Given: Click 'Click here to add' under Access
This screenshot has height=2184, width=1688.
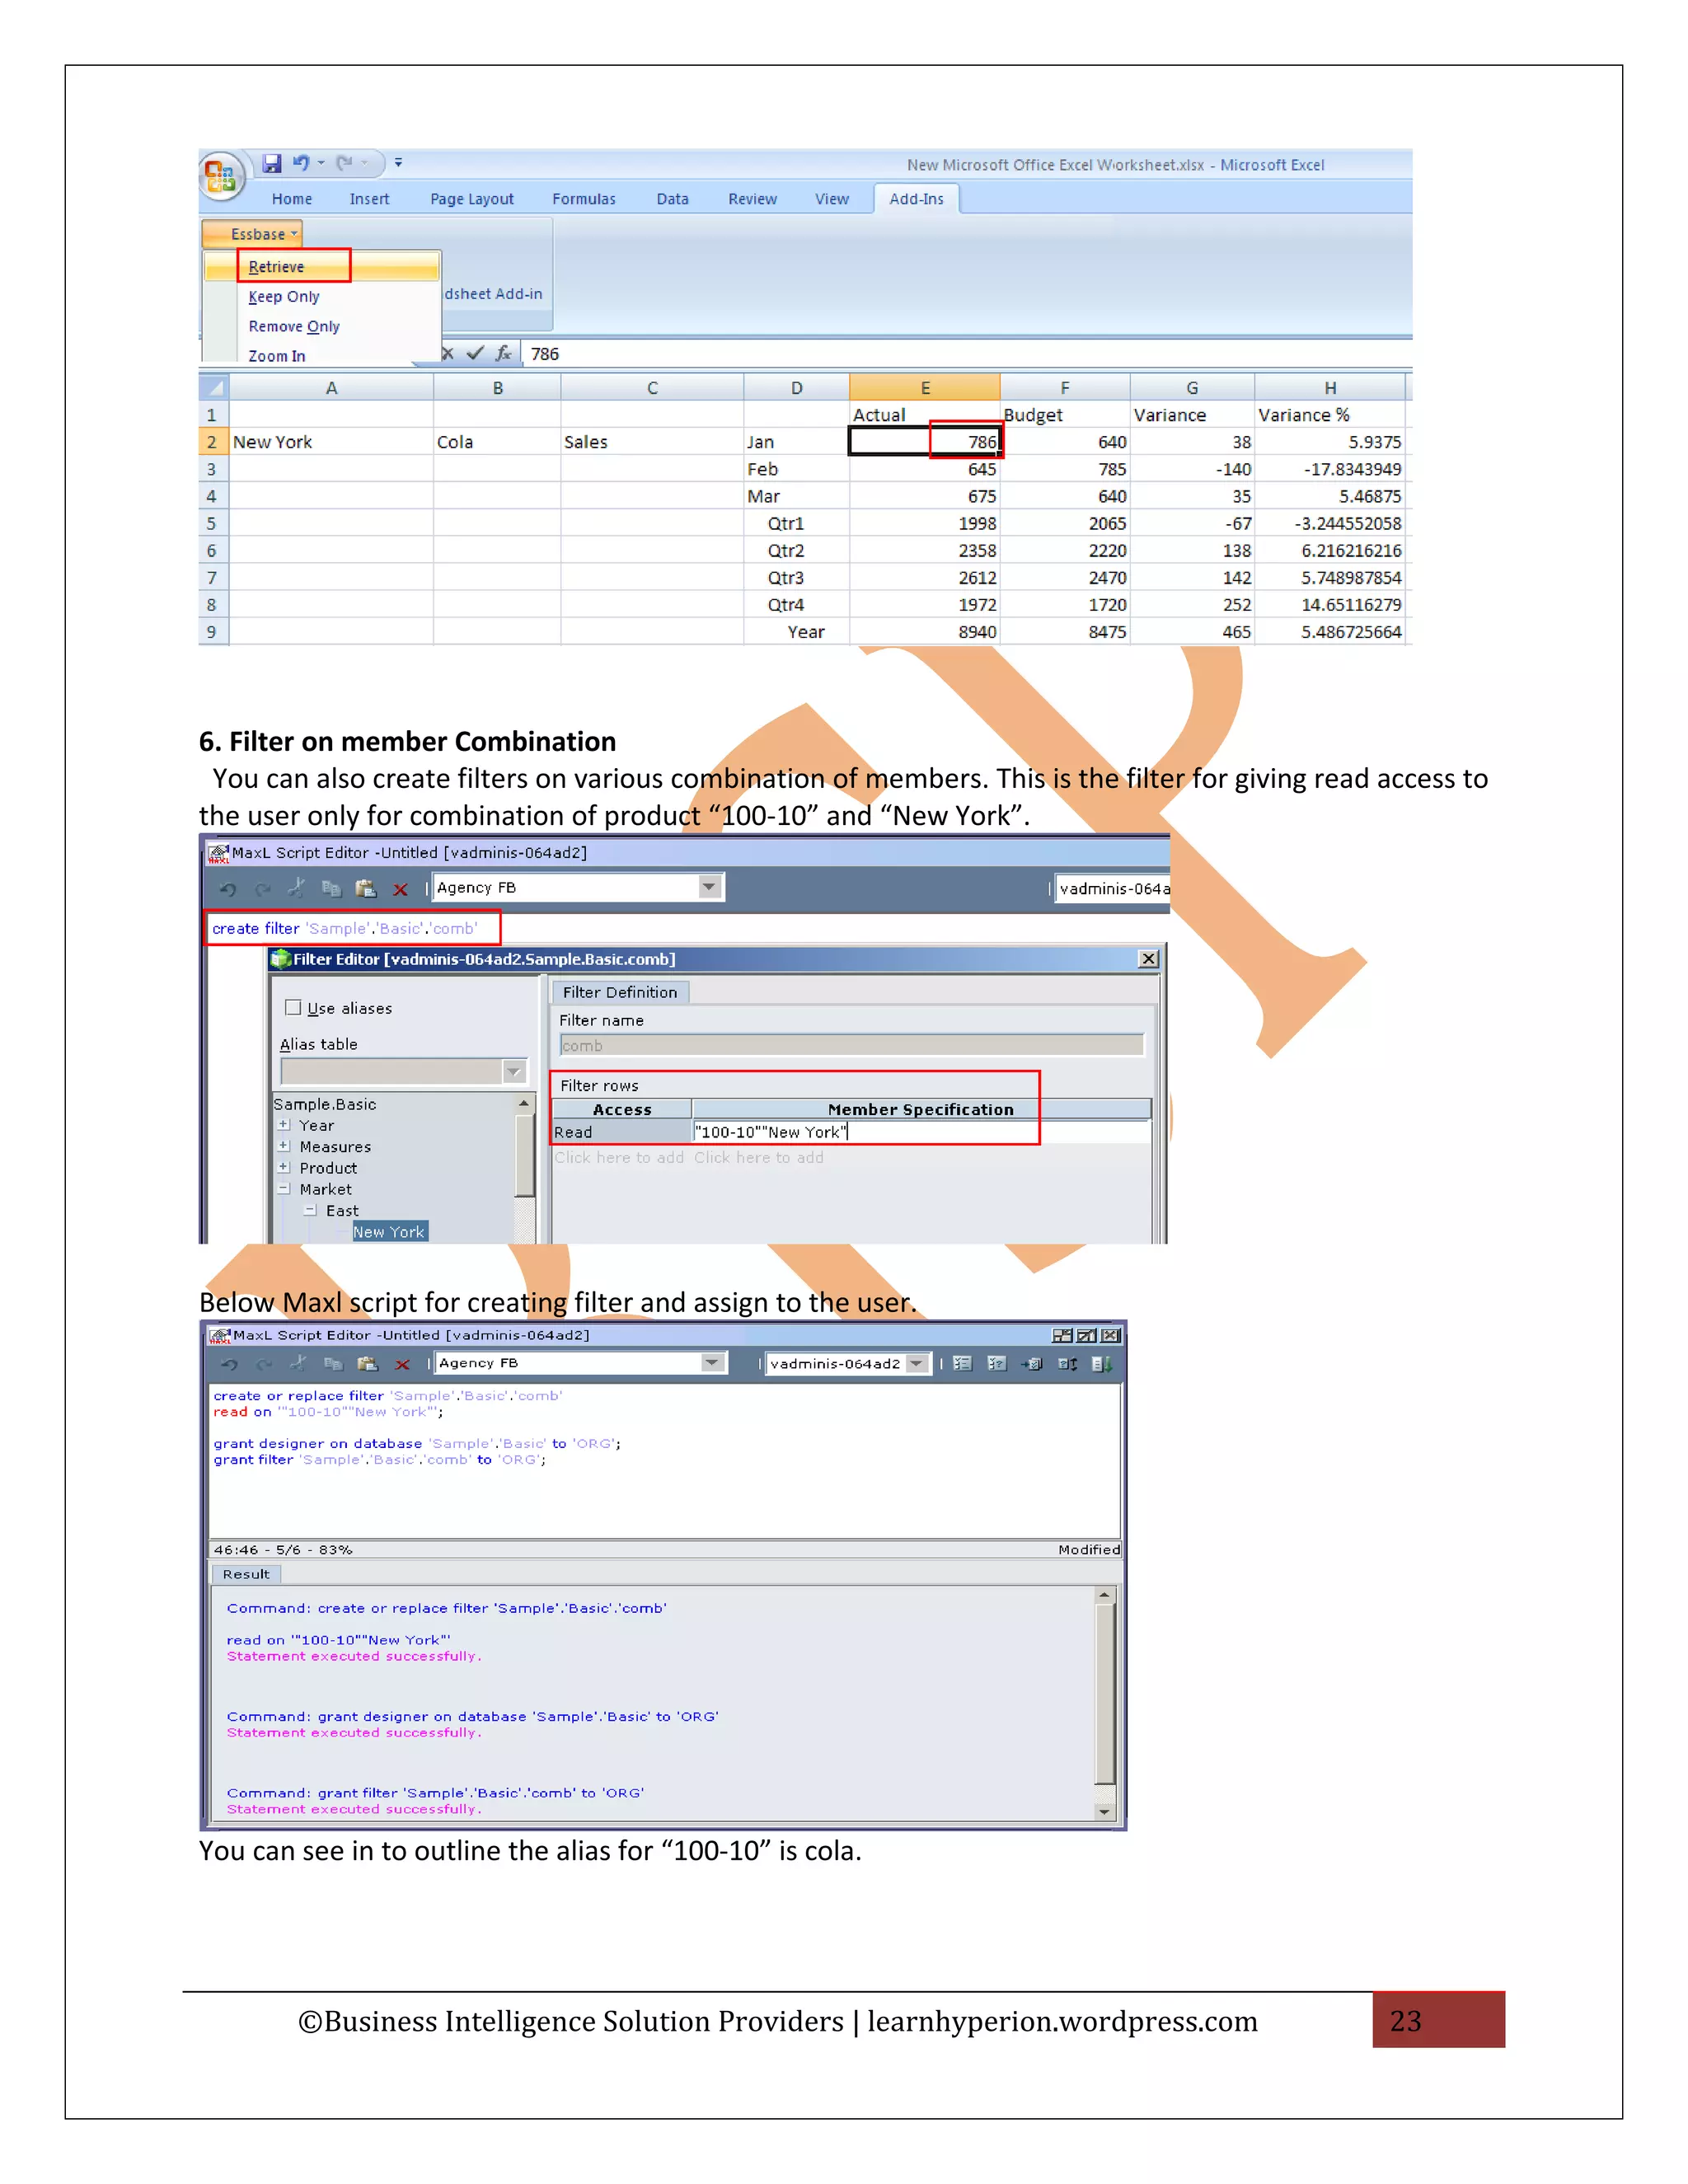Looking at the screenshot, I should coord(619,1157).
